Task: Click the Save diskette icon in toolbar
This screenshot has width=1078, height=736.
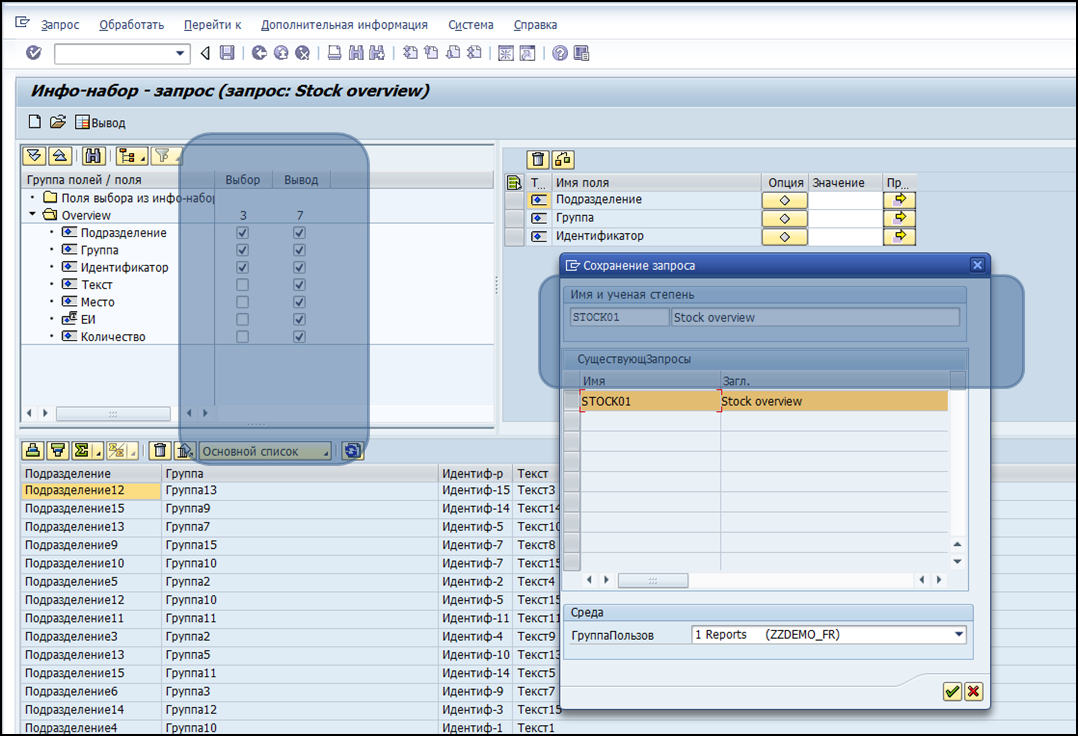Action: [x=227, y=53]
